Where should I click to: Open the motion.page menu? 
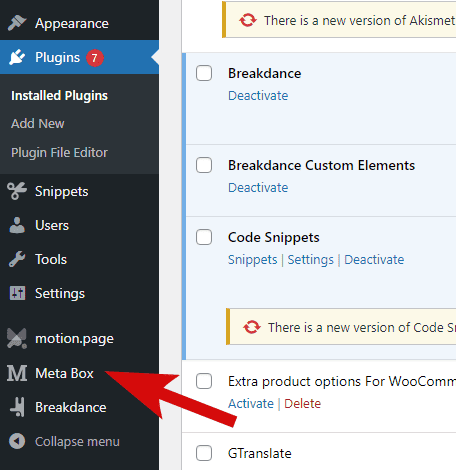coord(79,339)
